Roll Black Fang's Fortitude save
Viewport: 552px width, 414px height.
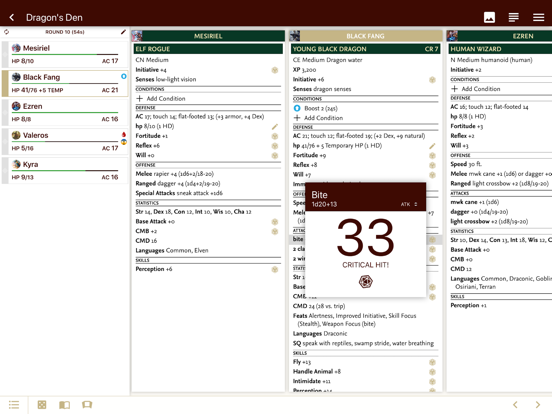click(432, 156)
